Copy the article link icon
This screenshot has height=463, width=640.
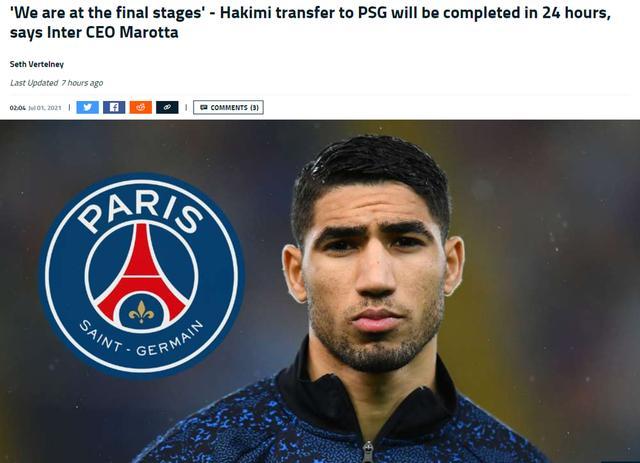167,107
